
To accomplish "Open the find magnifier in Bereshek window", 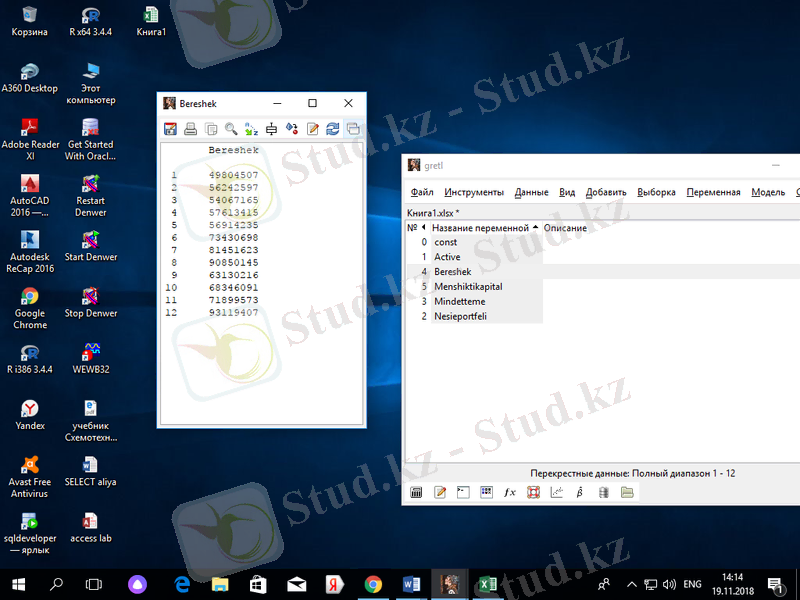I will coord(231,129).
